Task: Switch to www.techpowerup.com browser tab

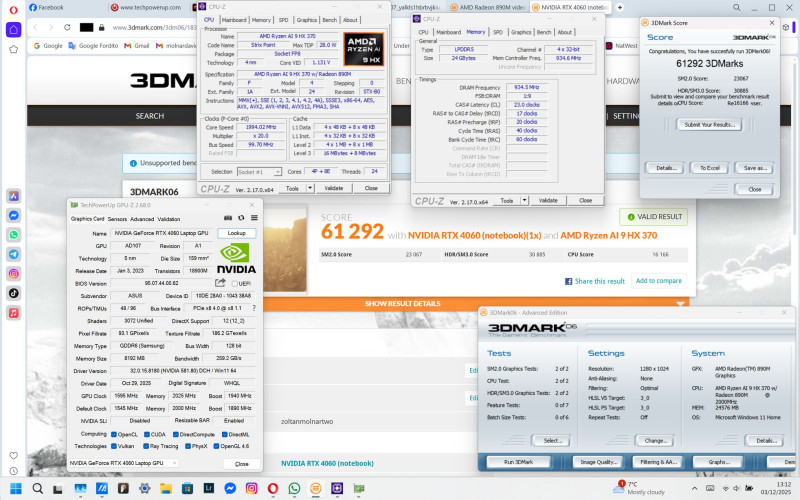Action: [x=149, y=8]
